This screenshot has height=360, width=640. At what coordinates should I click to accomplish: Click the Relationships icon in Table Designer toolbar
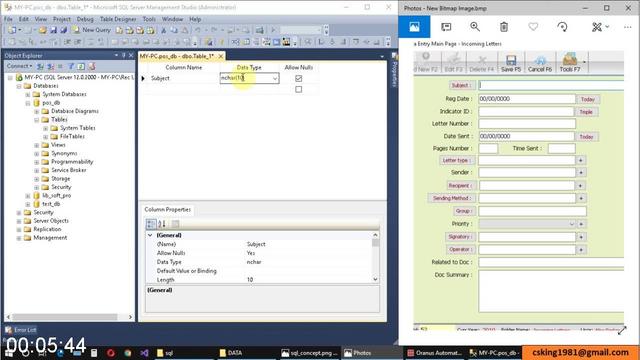pyautogui.click(x=236, y=42)
